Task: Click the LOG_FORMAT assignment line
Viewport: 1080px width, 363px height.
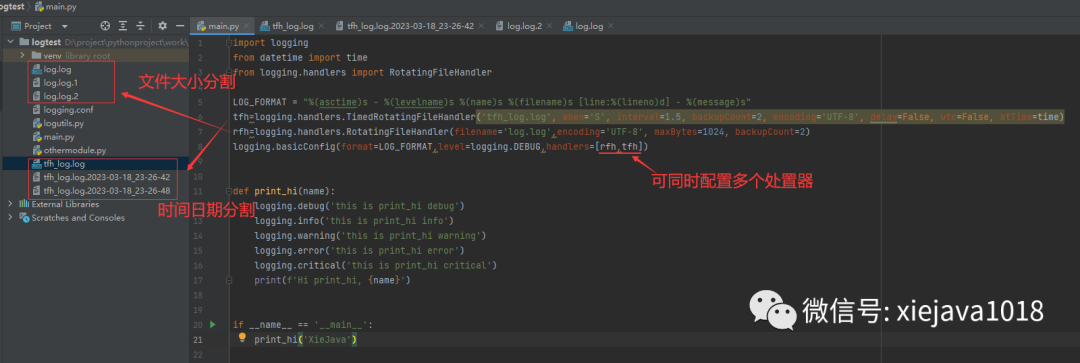Action: click(x=492, y=101)
